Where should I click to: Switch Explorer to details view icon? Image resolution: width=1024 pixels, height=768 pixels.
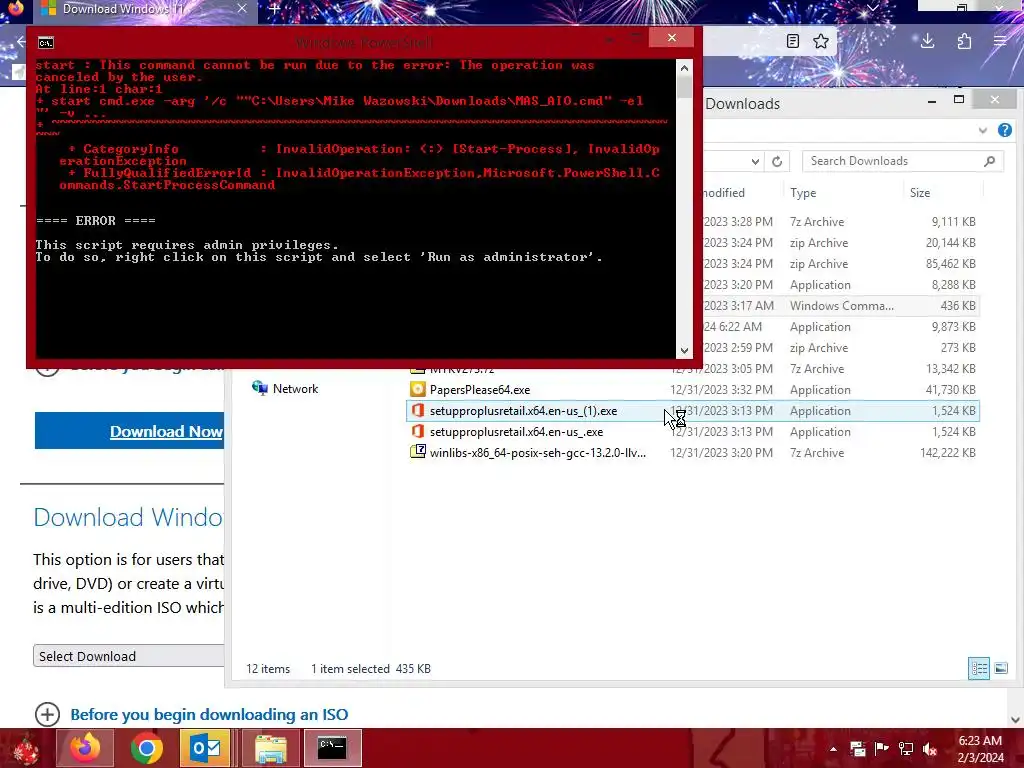979,668
